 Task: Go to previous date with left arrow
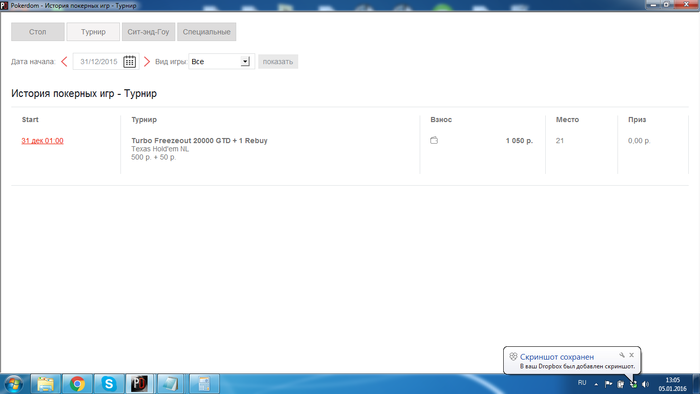click(64, 62)
